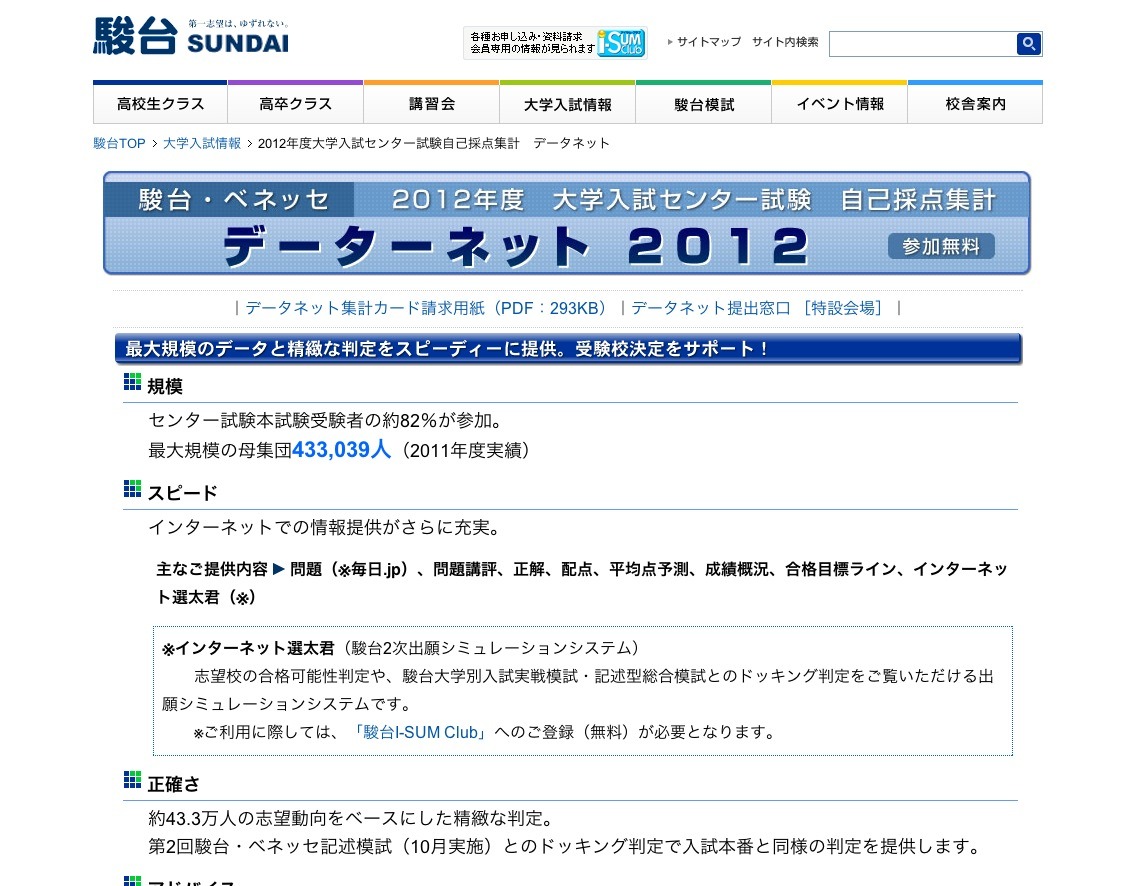Click the grid icon beside 正確さ heading
The height and width of the screenshot is (886, 1131).
pyautogui.click(x=132, y=780)
